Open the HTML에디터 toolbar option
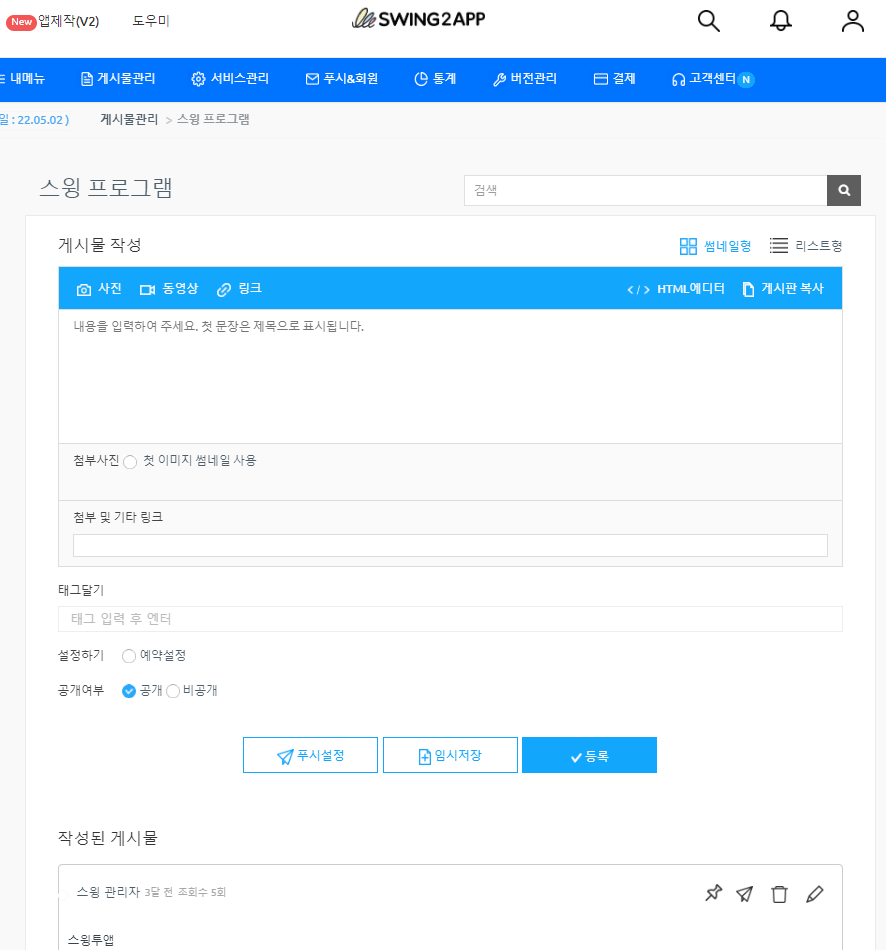Image resolution: width=886 pixels, height=950 pixels. [x=676, y=289]
